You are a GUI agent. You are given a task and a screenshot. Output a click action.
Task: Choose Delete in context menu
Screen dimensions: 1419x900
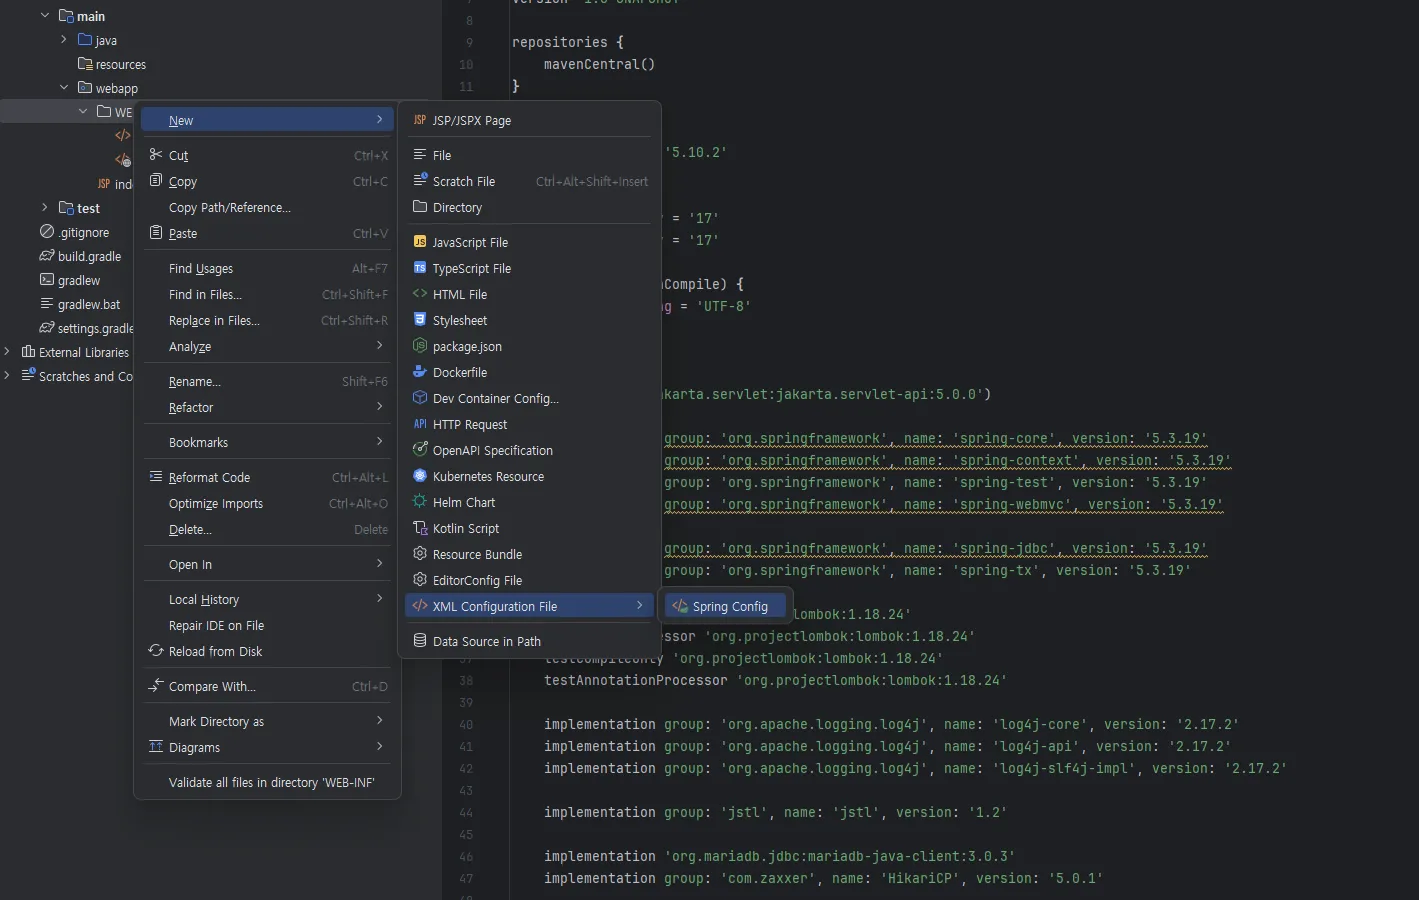(267, 529)
